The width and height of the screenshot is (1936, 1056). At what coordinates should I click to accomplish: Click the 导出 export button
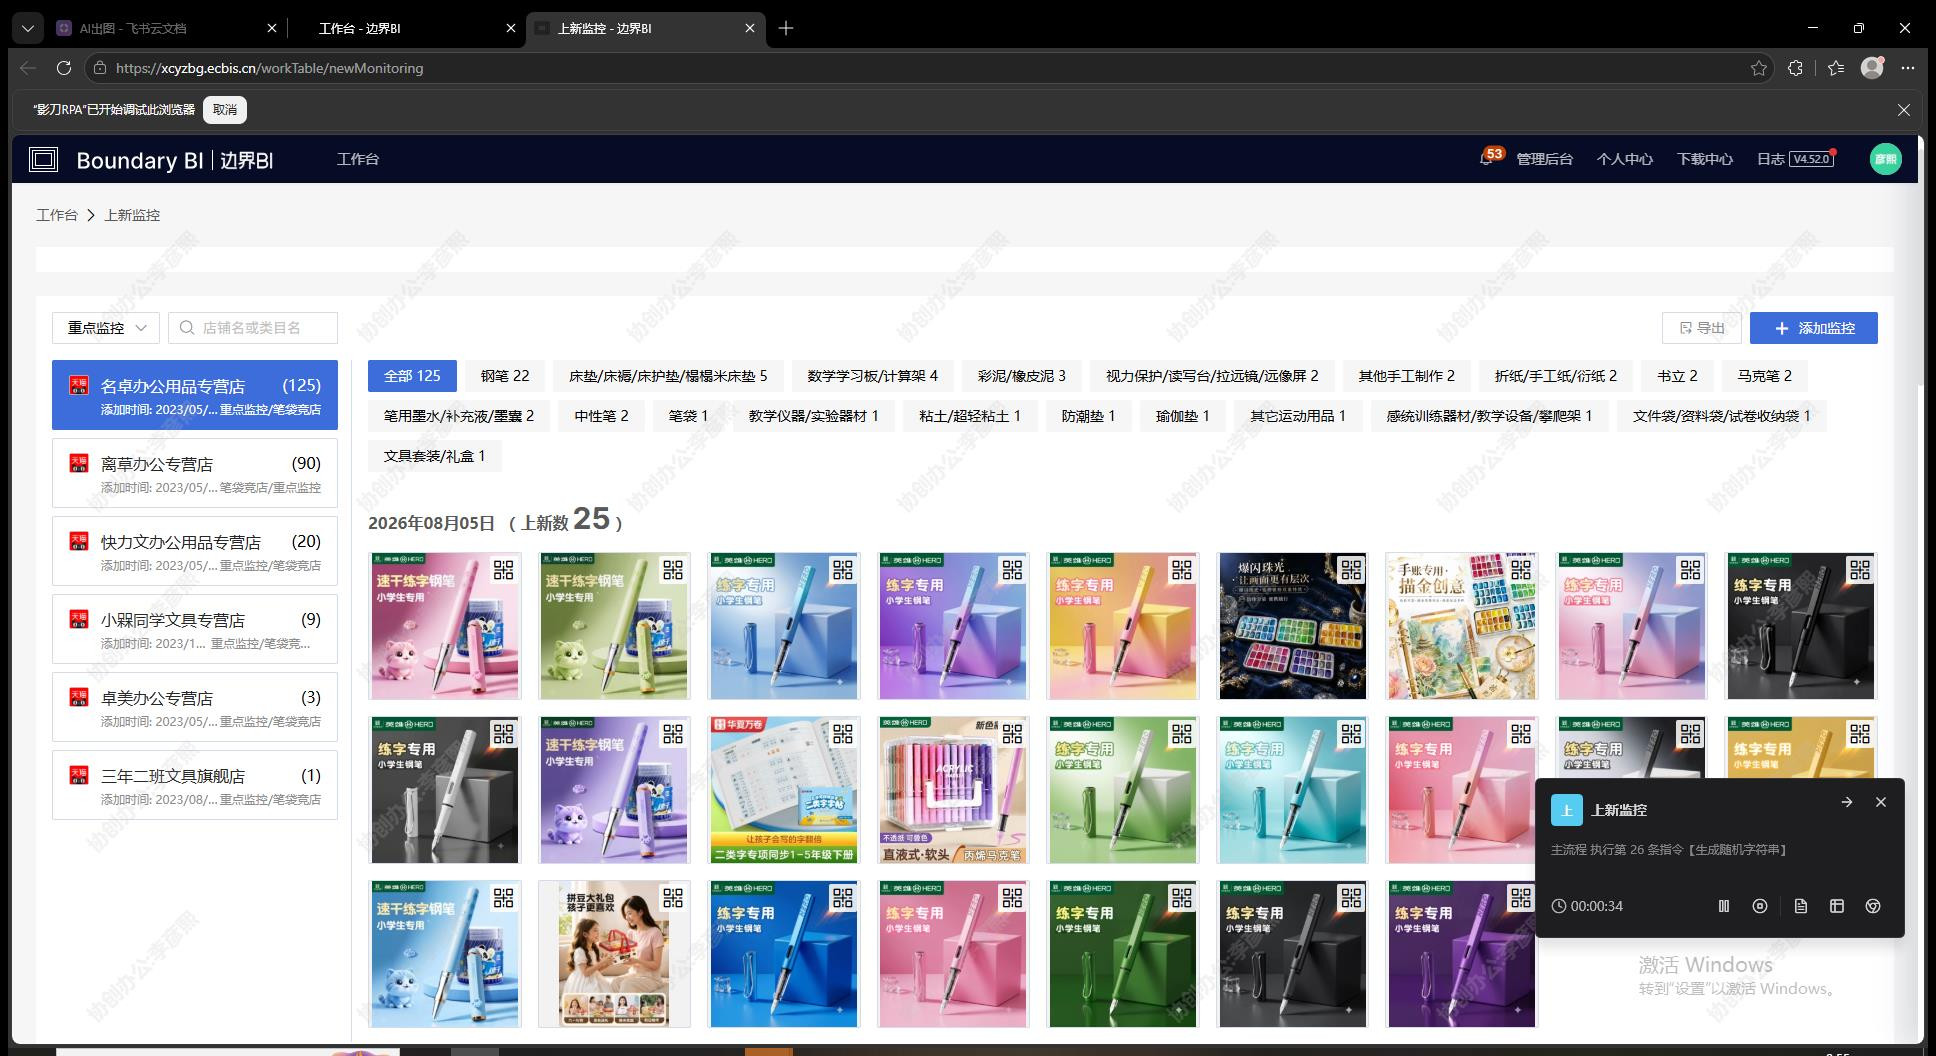(1702, 328)
